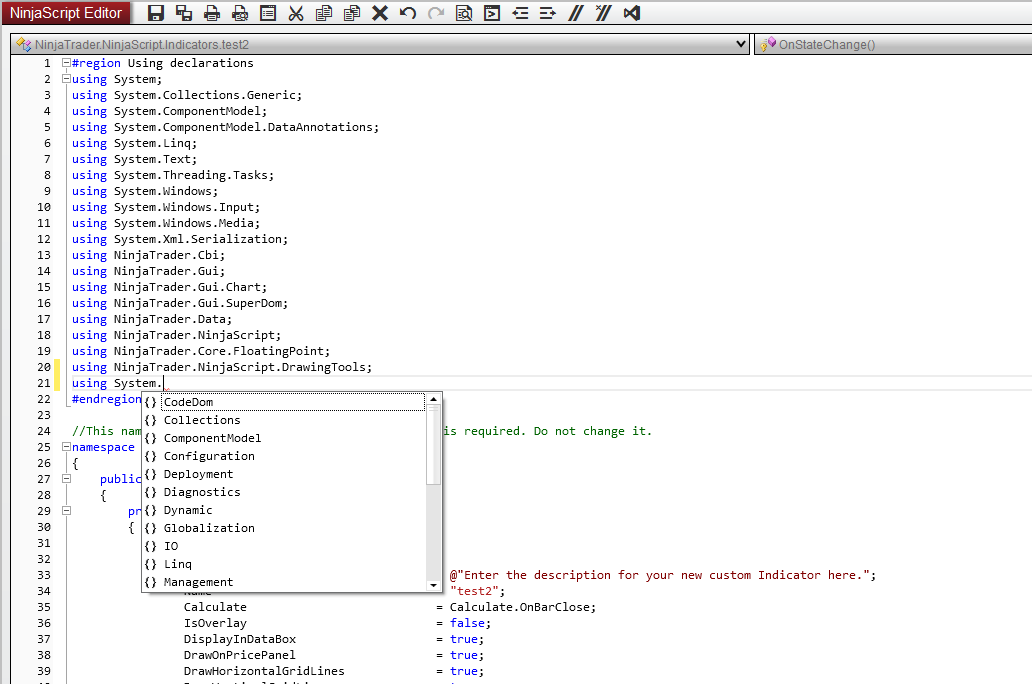Select Collections in autocomplete list
Image resolution: width=1032 pixels, height=684 pixels.
click(284, 420)
